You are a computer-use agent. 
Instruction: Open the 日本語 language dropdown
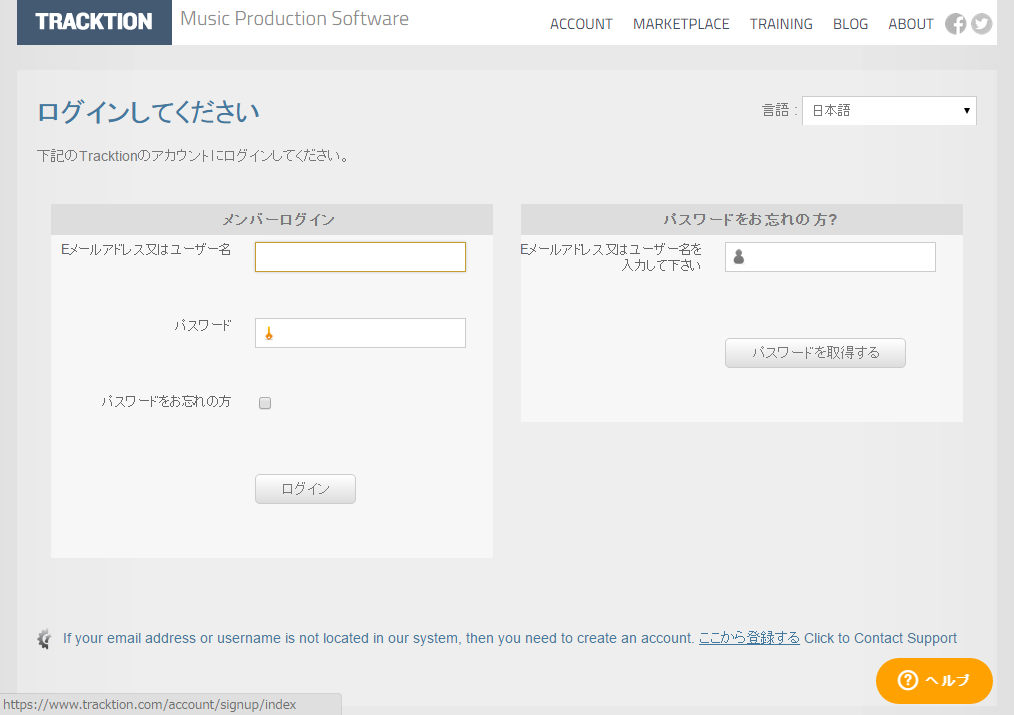(x=889, y=111)
